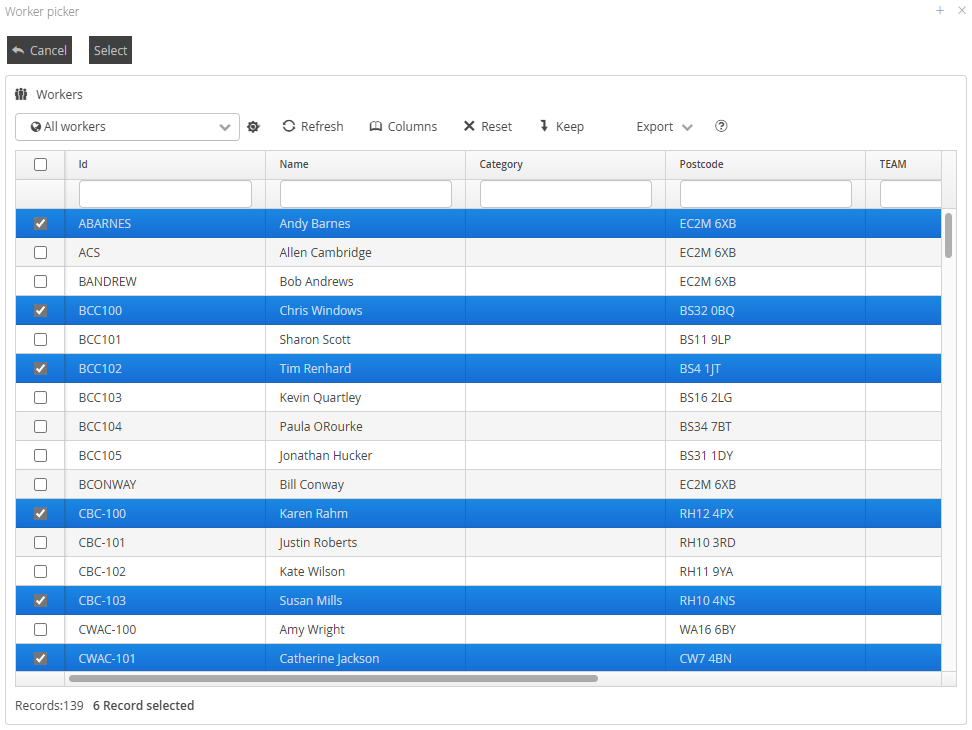Click the Keep toolbar option
Image resolution: width=972 pixels, height=730 pixels.
click(x=562, y=126)
